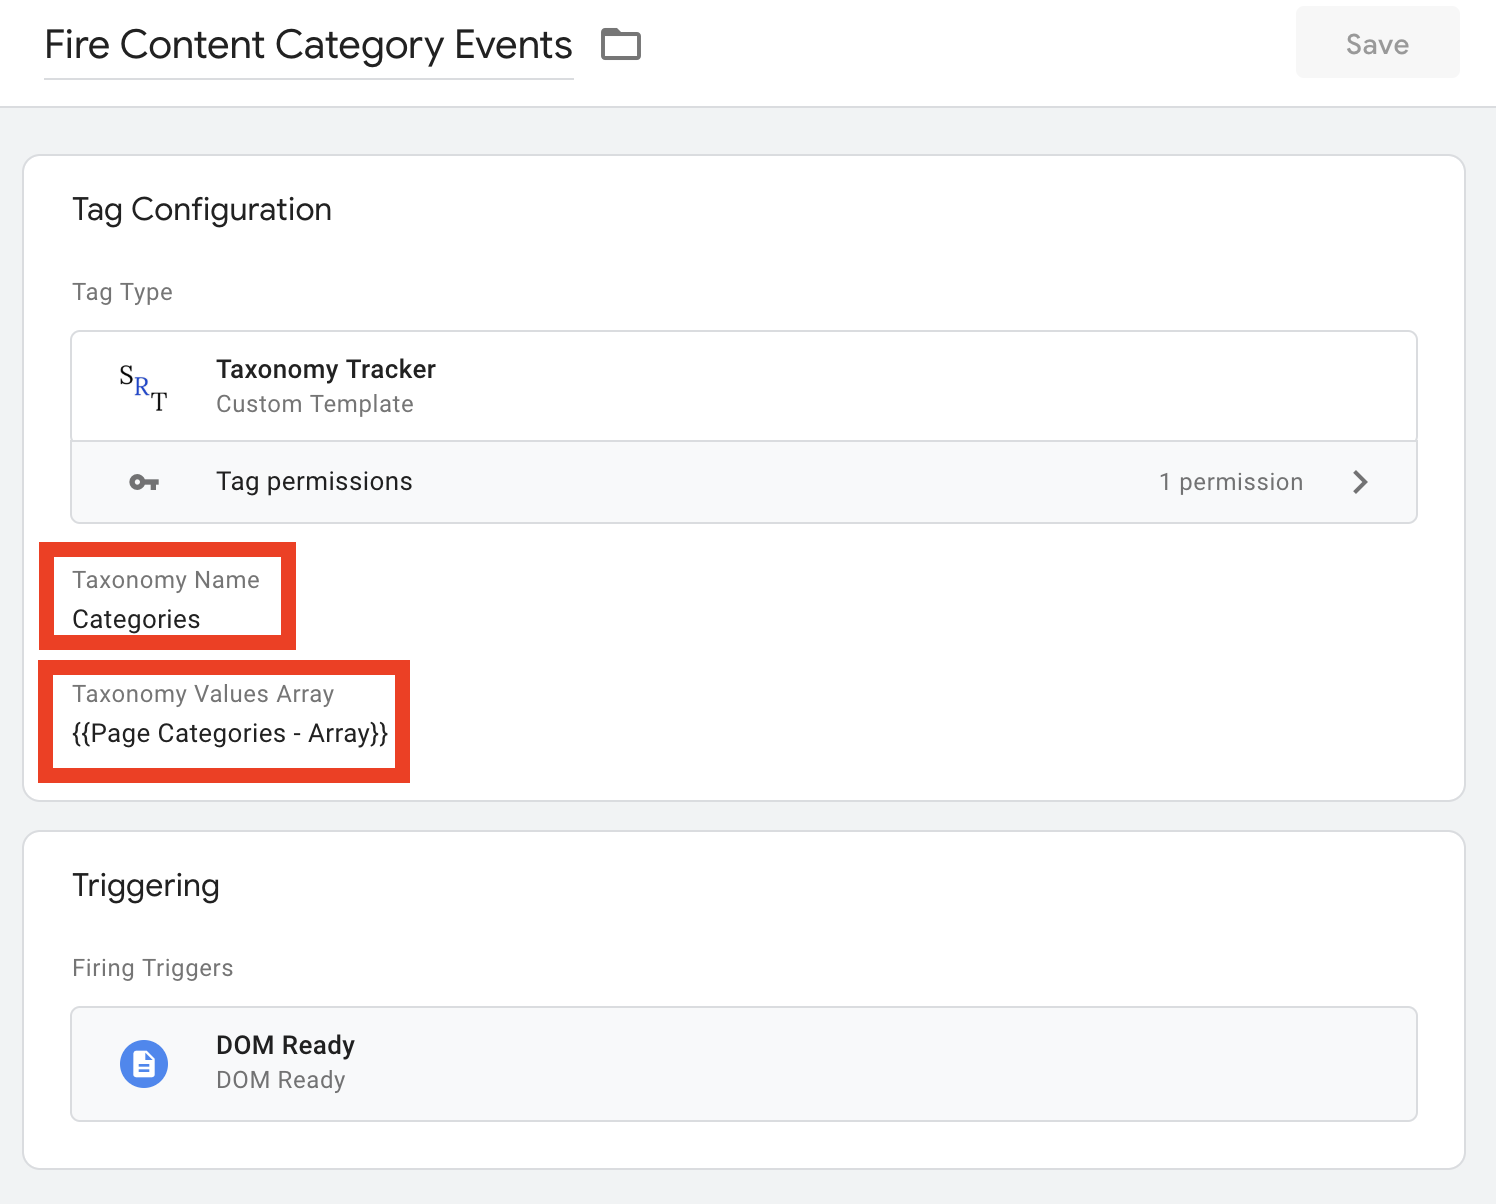Open the Tag Configuration section heading
This screenshot has height=1204, width=1496.
coord(202,210)
